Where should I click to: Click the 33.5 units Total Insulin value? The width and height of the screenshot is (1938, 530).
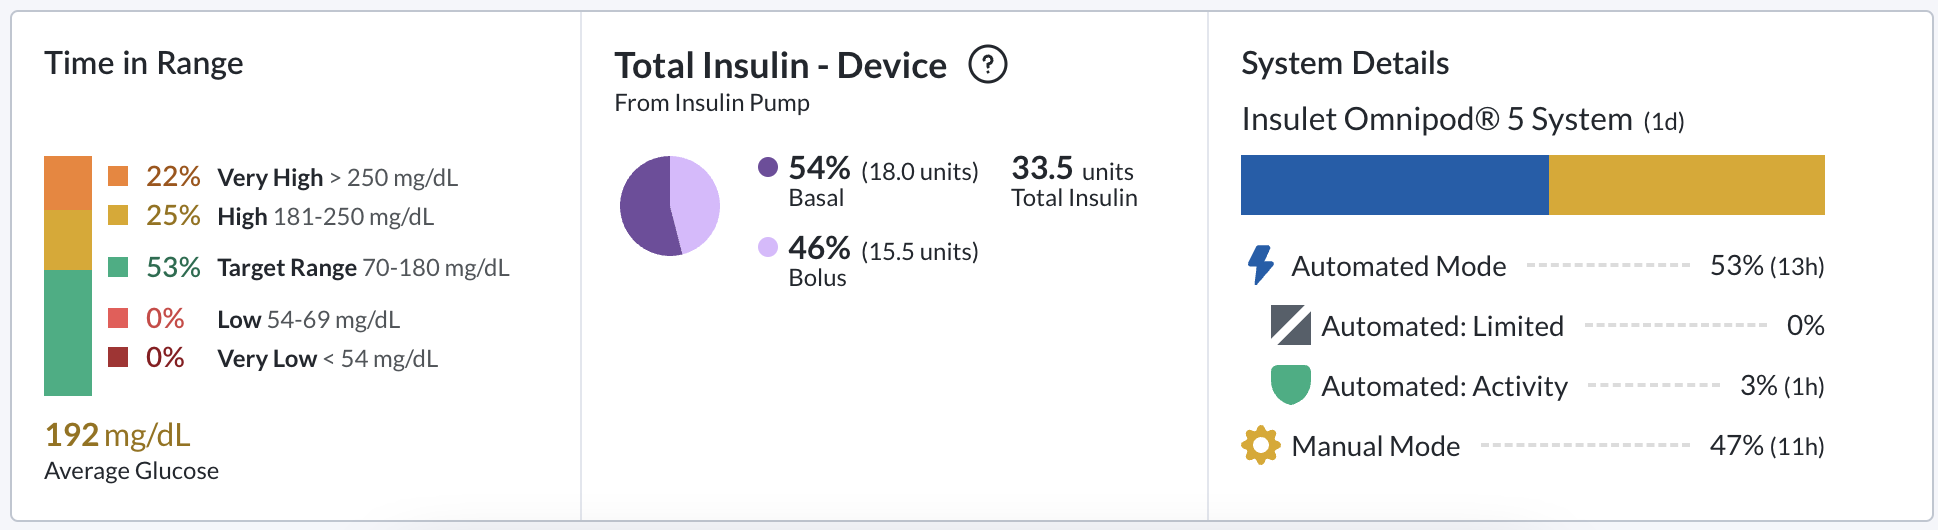1073,168
